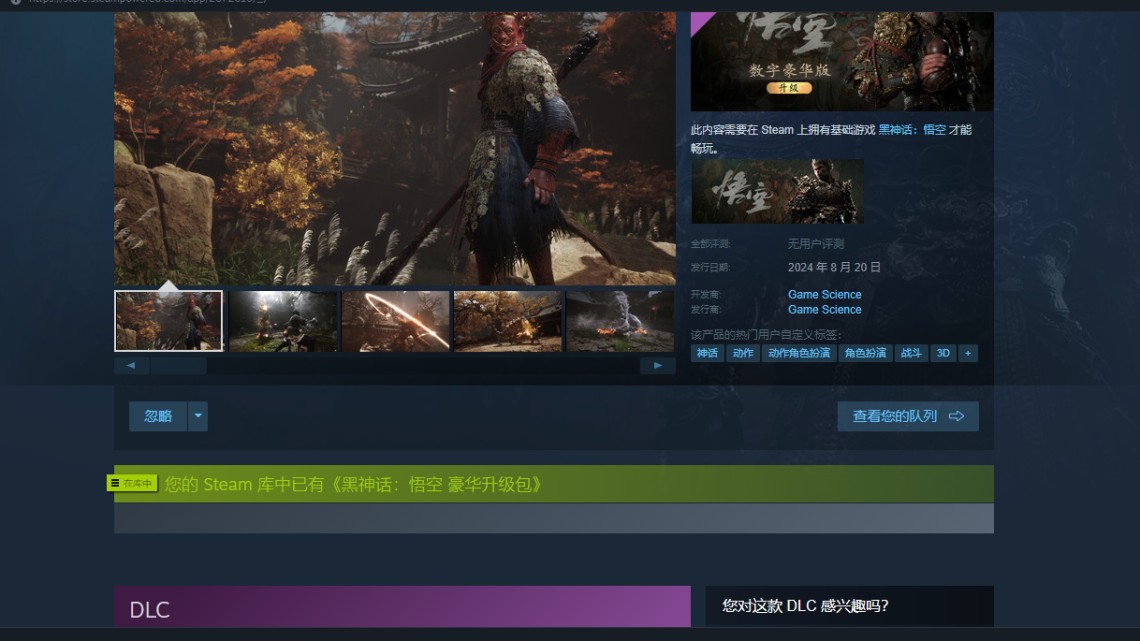Click the plus icon to add a tag
Viewport: 1140px width, 641px height.
coord(968,353)
